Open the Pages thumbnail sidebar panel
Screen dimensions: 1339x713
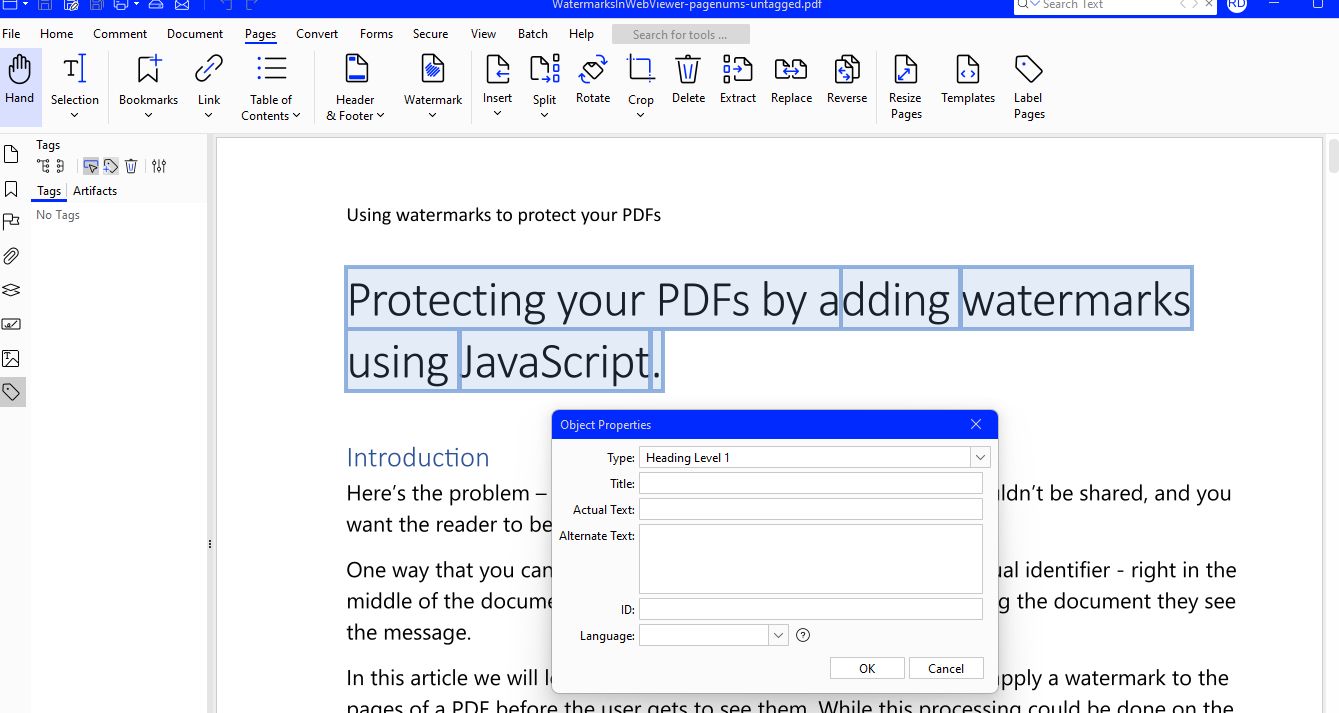tap(12, 154)
